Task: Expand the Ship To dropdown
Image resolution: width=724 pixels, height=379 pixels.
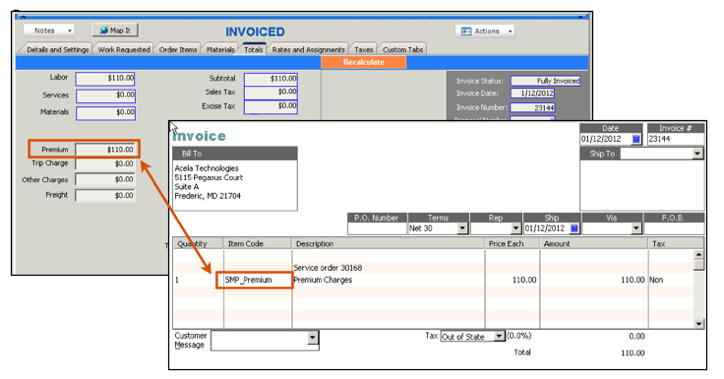Action: (697, 154)
